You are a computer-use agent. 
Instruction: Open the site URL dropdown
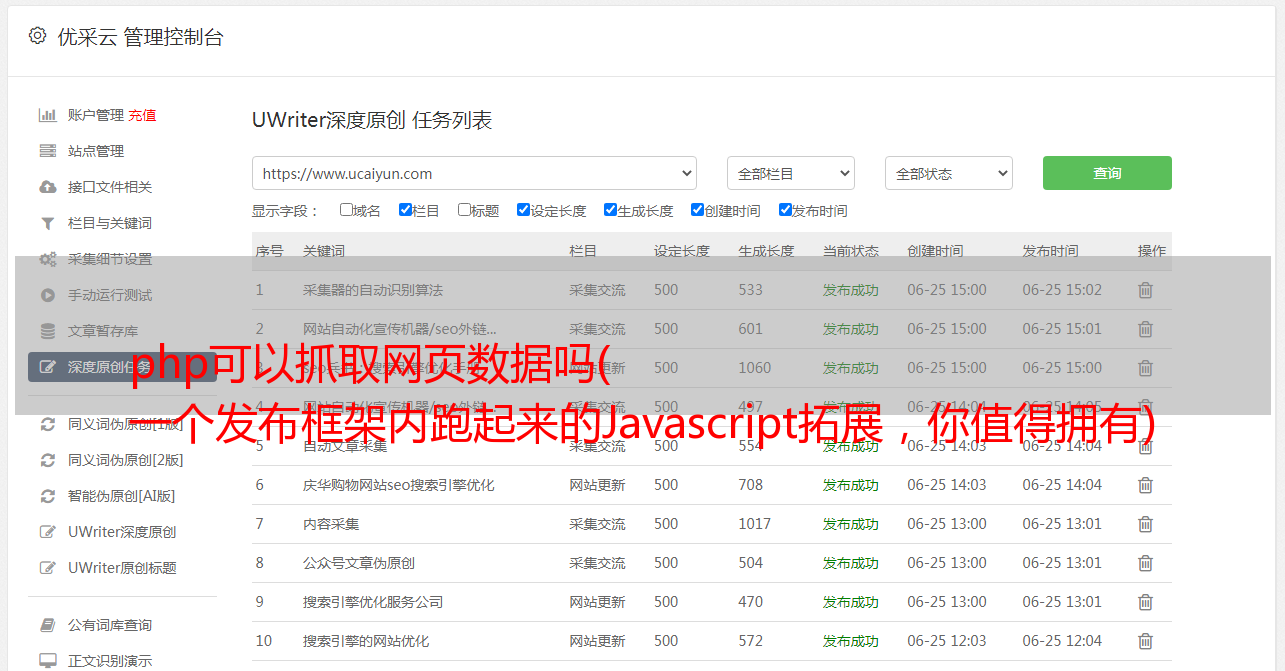474,173
